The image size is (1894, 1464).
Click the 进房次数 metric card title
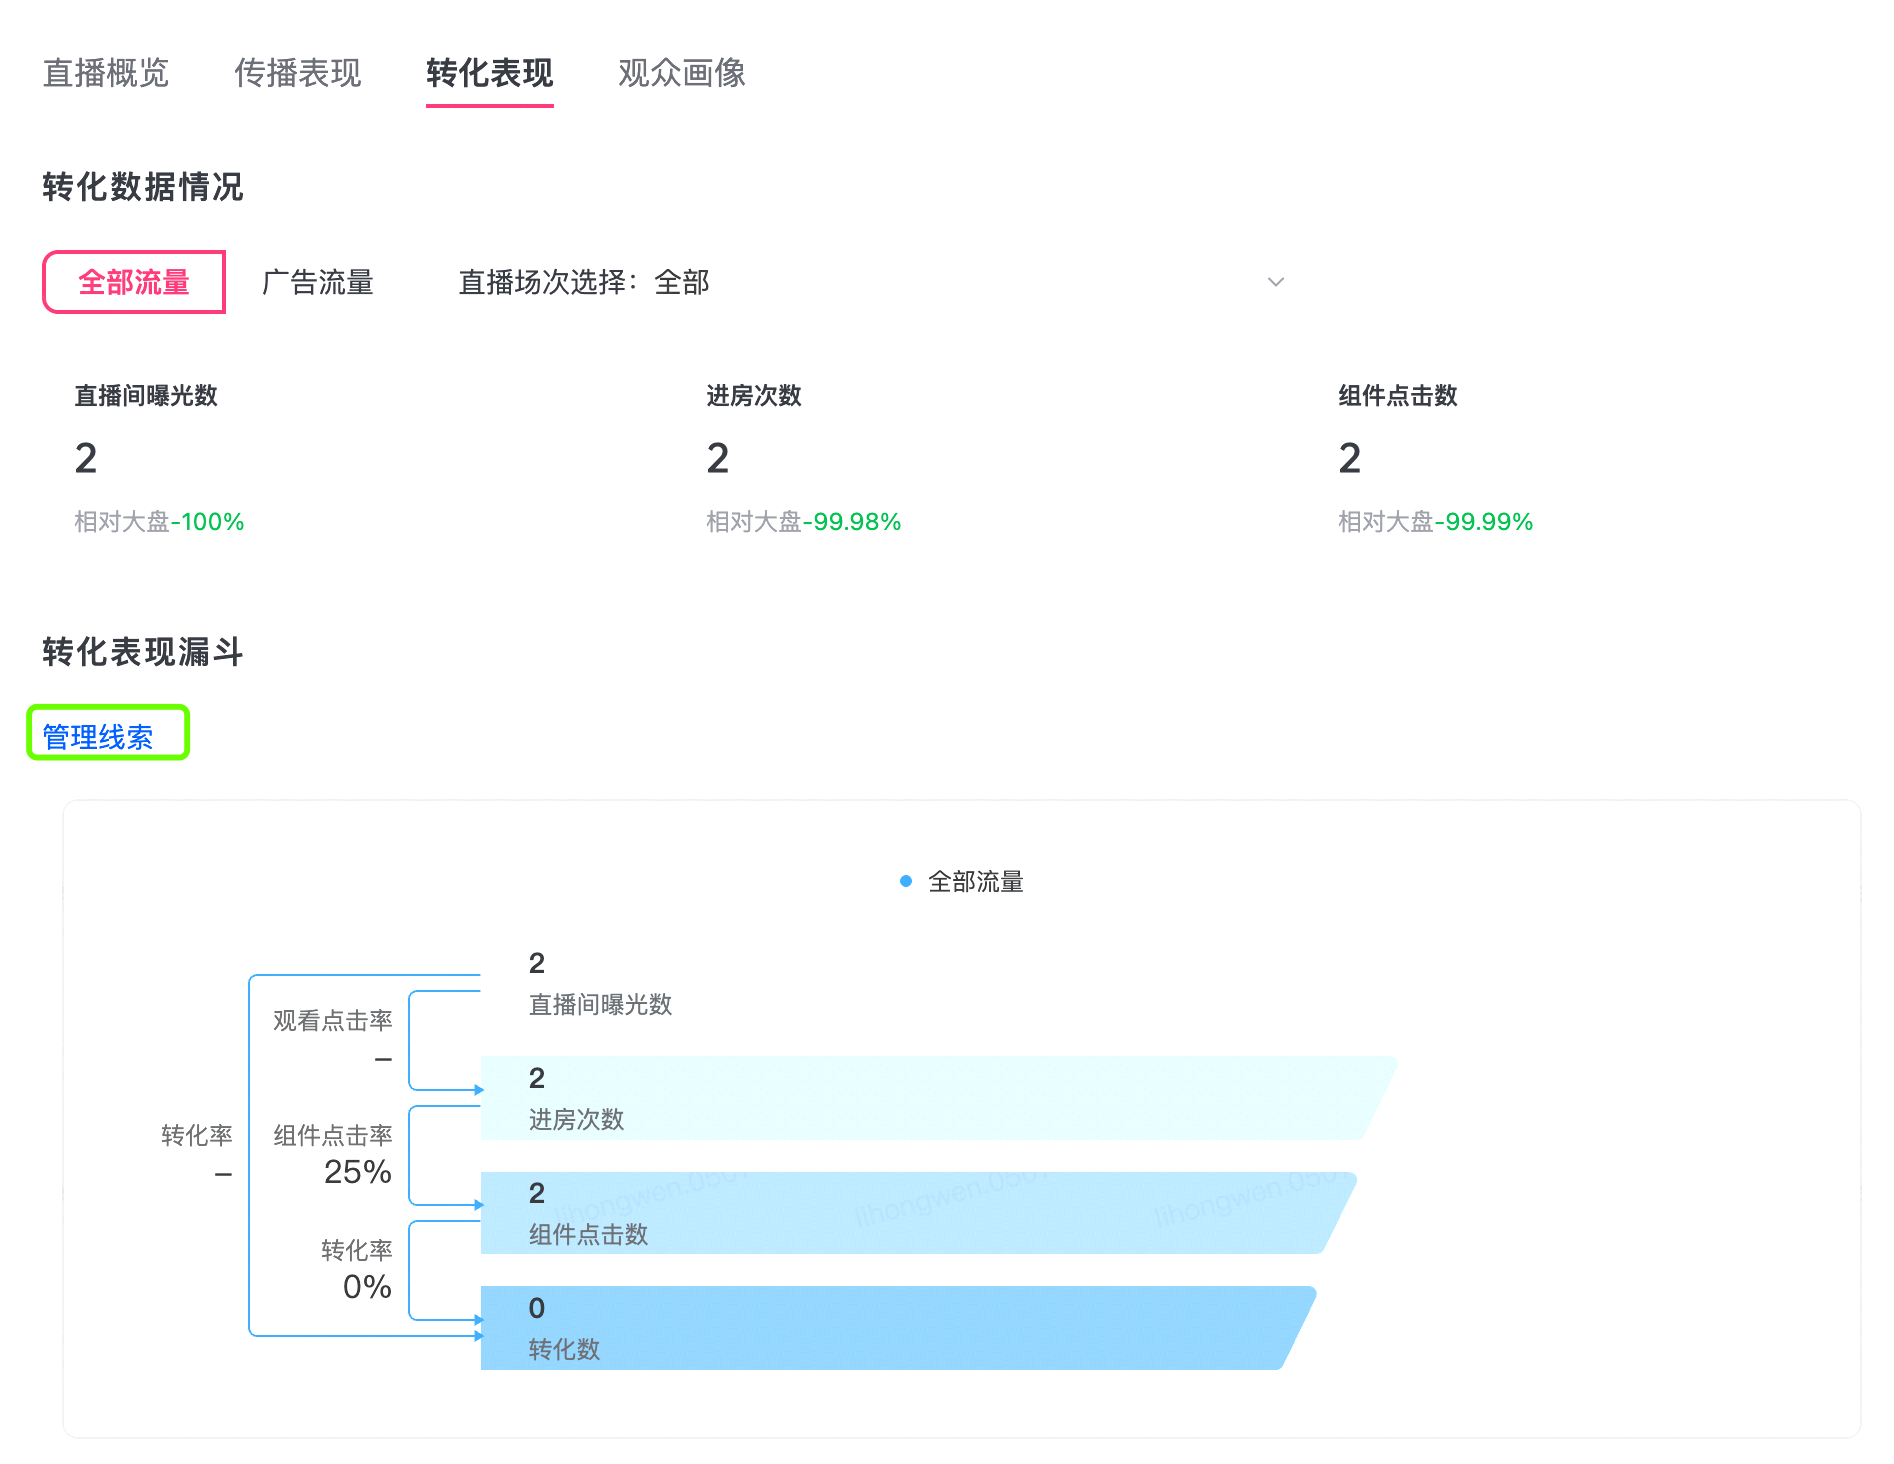coord(754,396)
